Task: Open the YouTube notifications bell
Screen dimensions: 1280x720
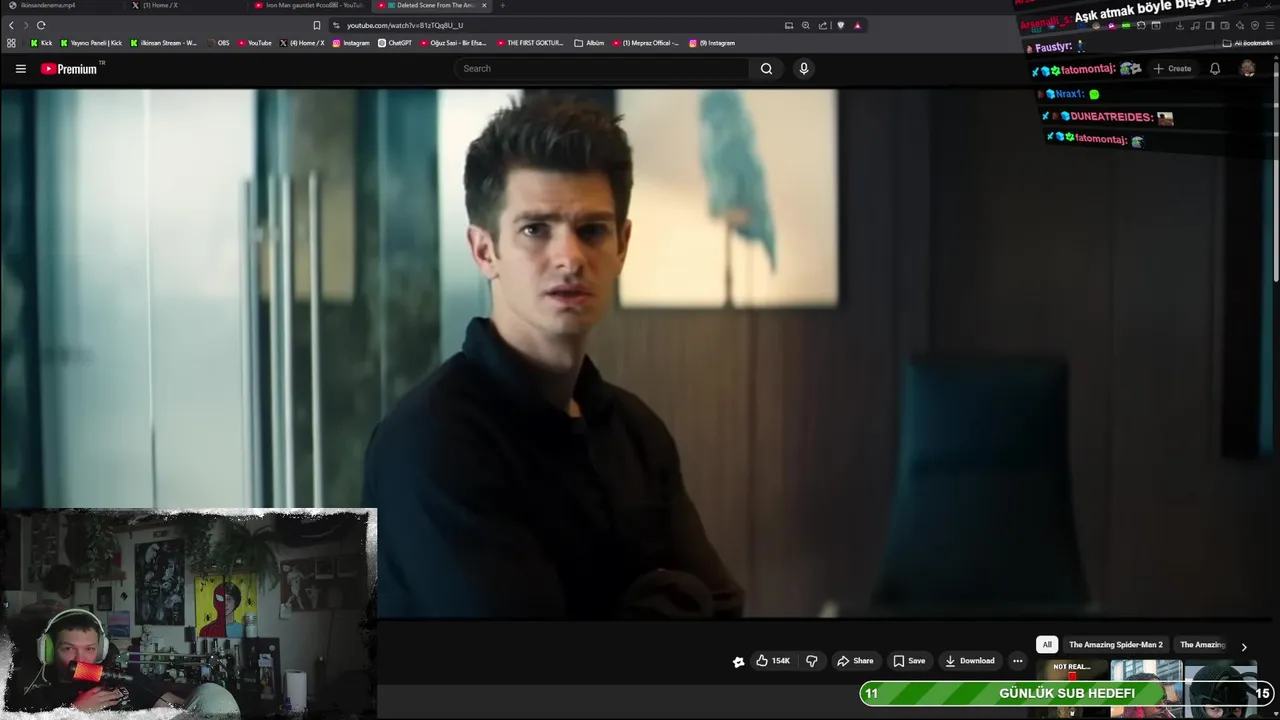Action: click(1215, 69)
